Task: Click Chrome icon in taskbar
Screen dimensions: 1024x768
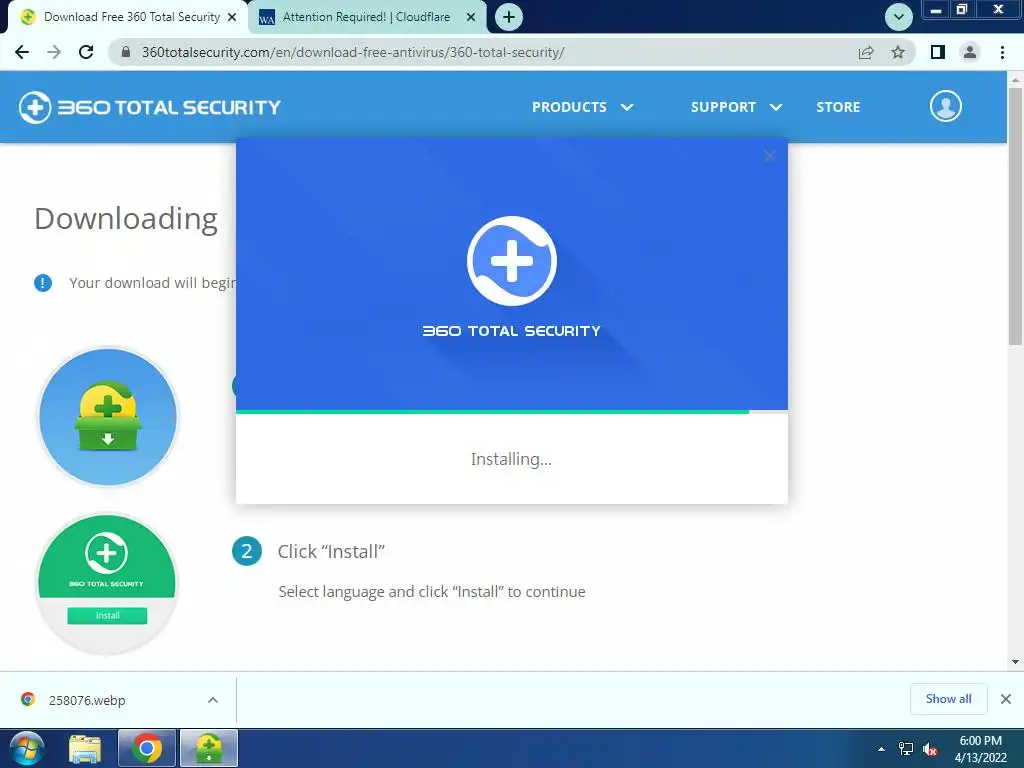Action: (147, 748)
